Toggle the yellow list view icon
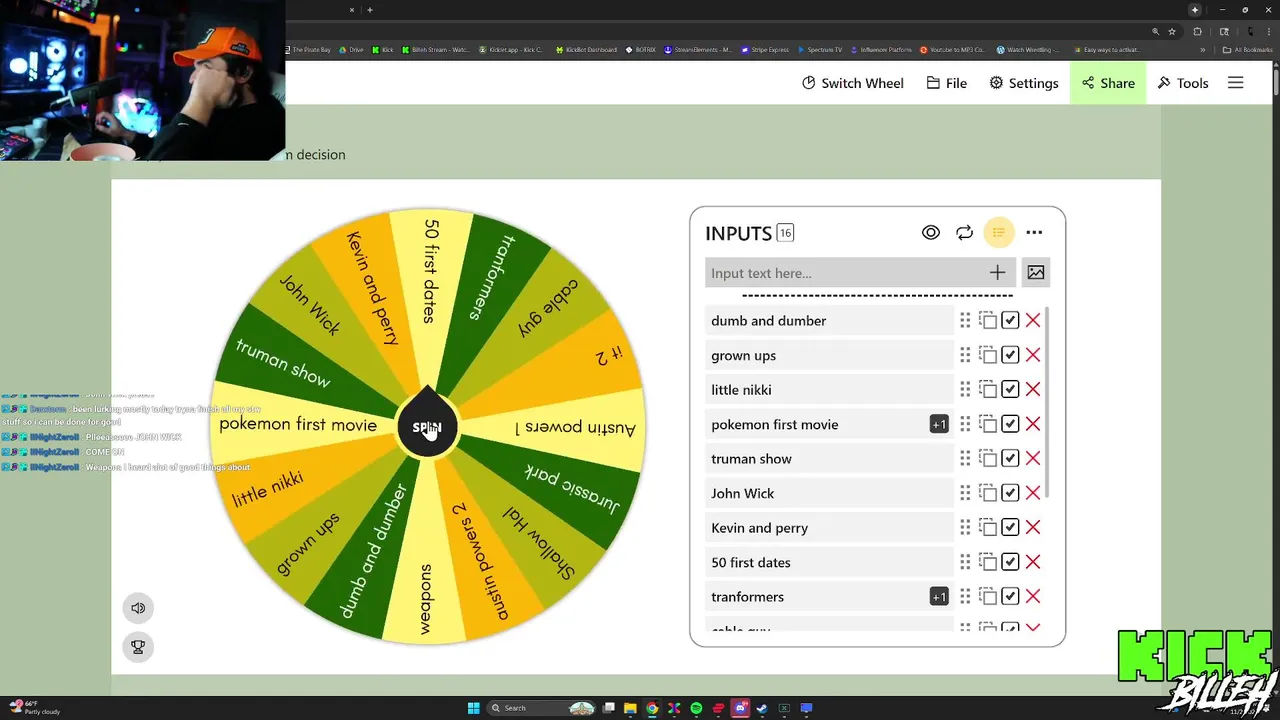Image resolution: width=1280 pixels, height=720 pixels. (x=998, y=233)
